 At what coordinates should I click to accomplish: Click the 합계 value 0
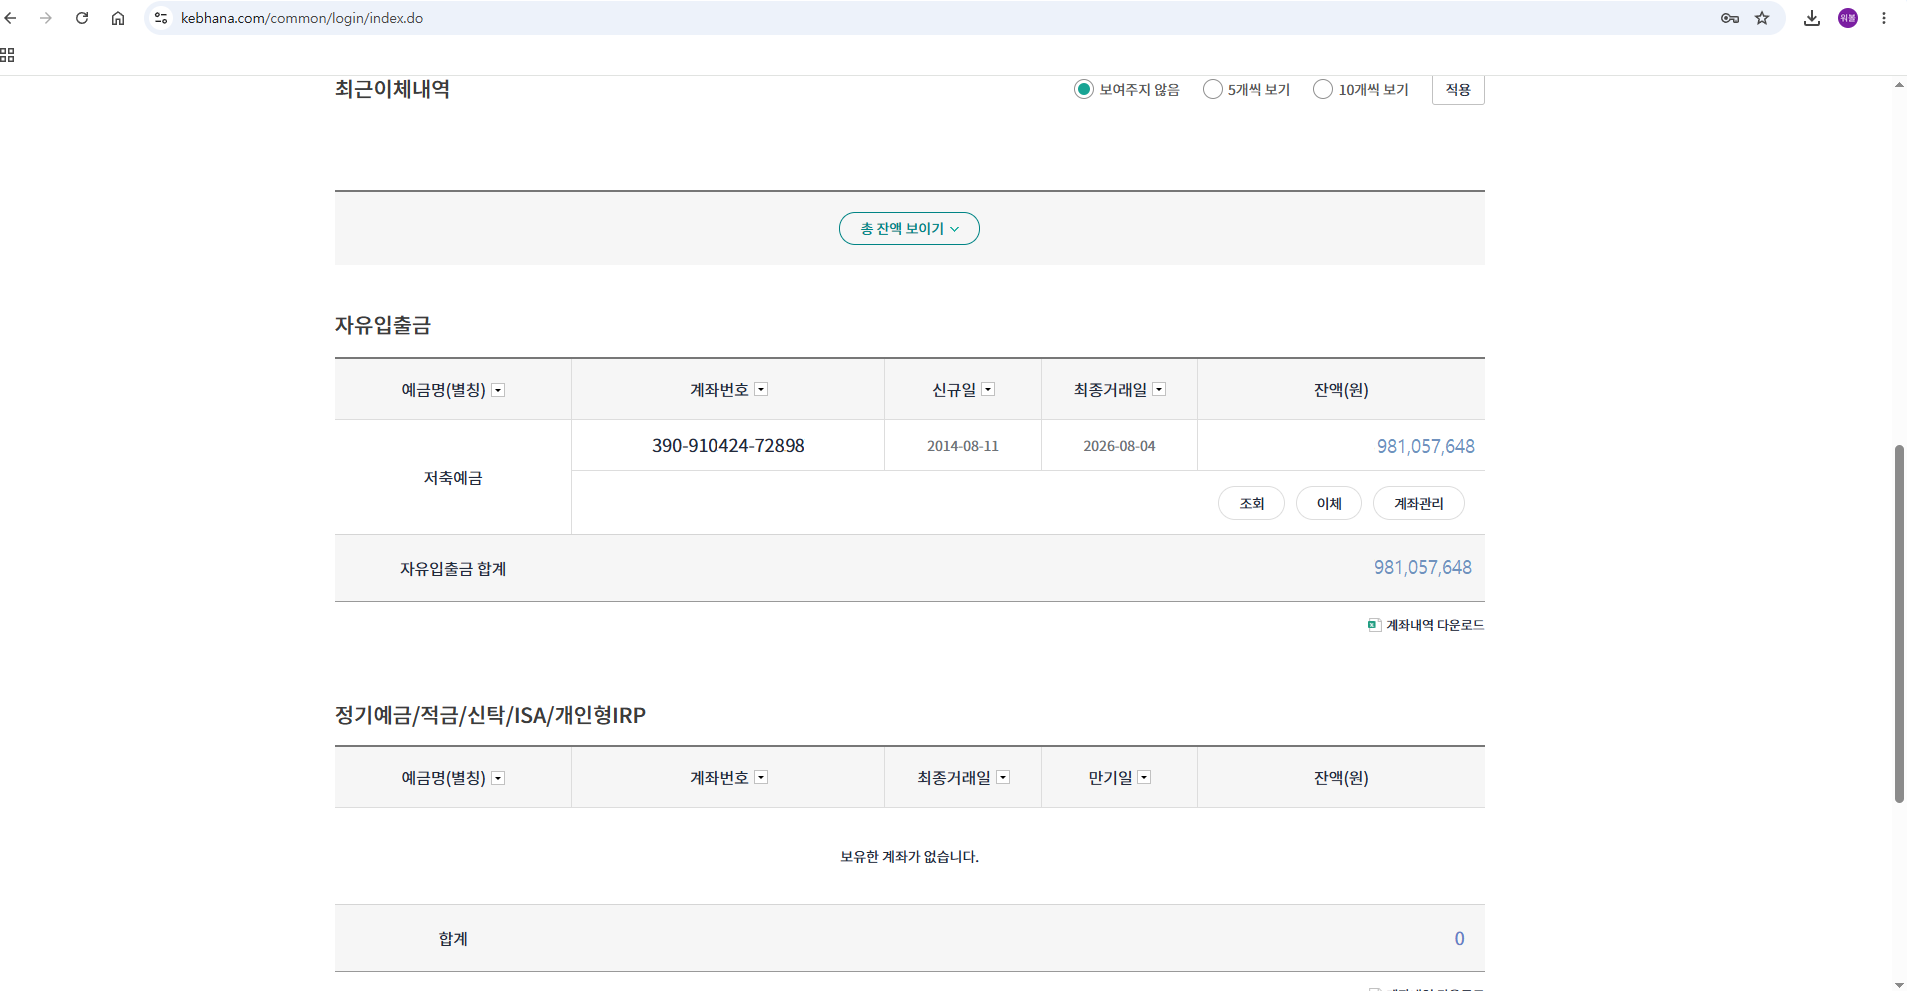click(x=1459, y=938)
